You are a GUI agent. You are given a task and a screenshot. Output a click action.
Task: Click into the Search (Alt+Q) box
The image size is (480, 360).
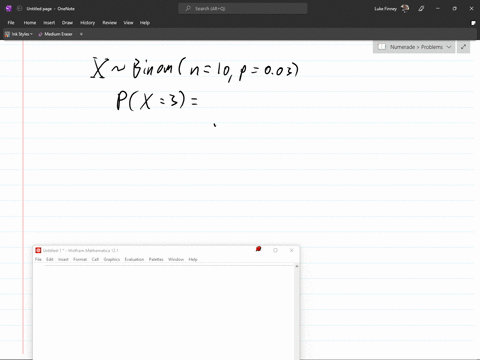(x=243, y=8)
